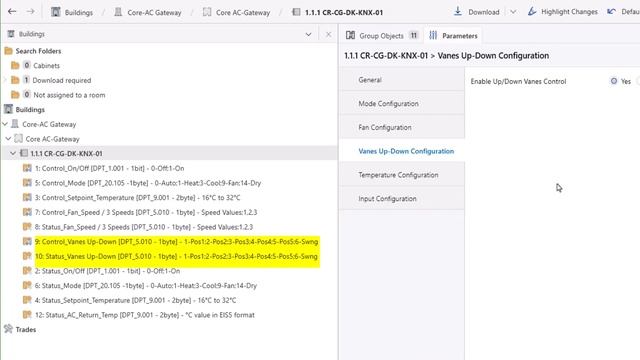Select 7: Control_Fan_Speed / 3 Speeds row
This screenshot has height=360, width=640.
[x=146, y=212]
